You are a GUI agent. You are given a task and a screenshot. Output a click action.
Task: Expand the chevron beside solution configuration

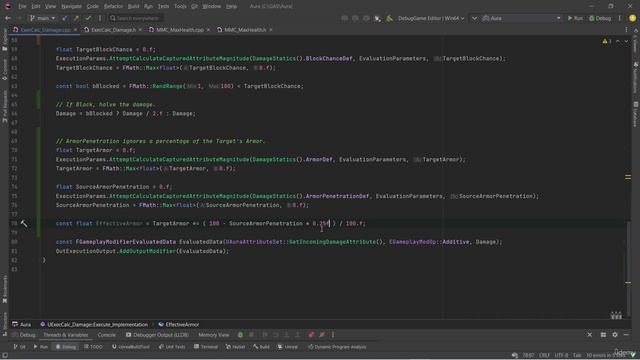[x=474, y=18]
